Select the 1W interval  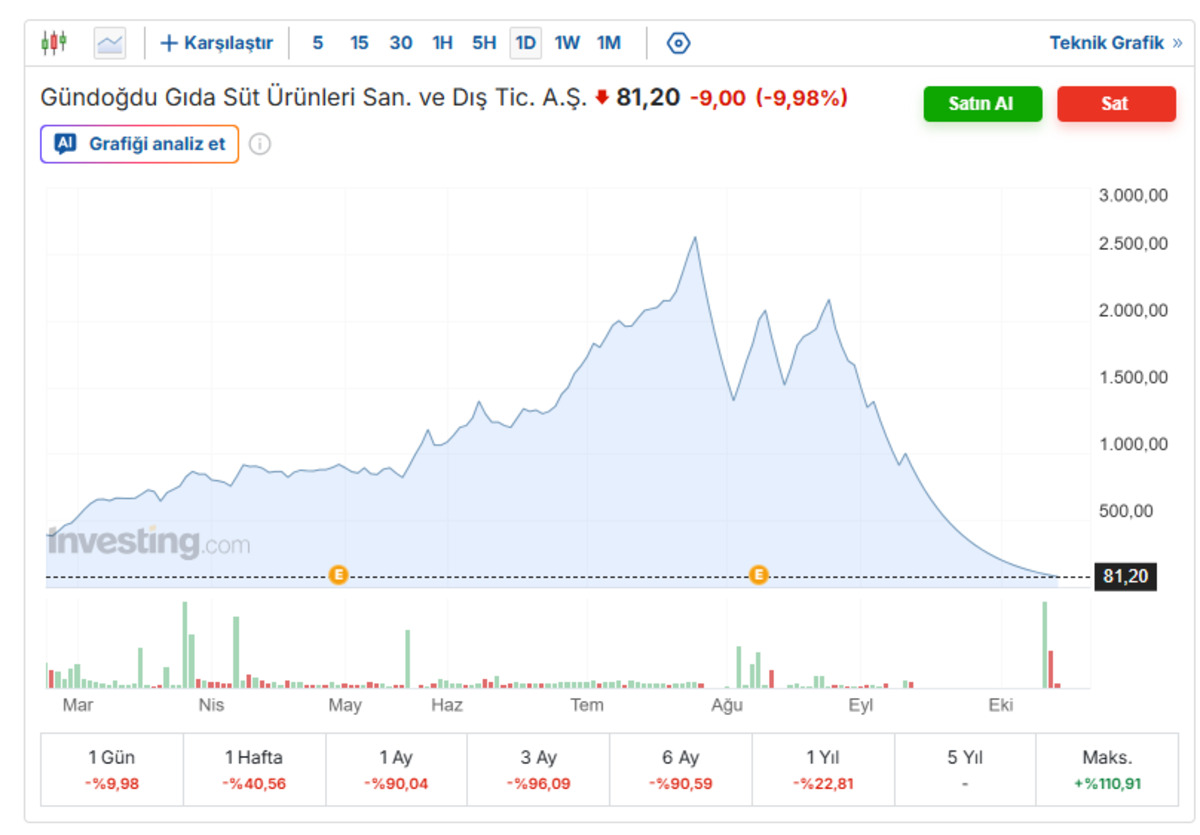[x=567, y=43]
